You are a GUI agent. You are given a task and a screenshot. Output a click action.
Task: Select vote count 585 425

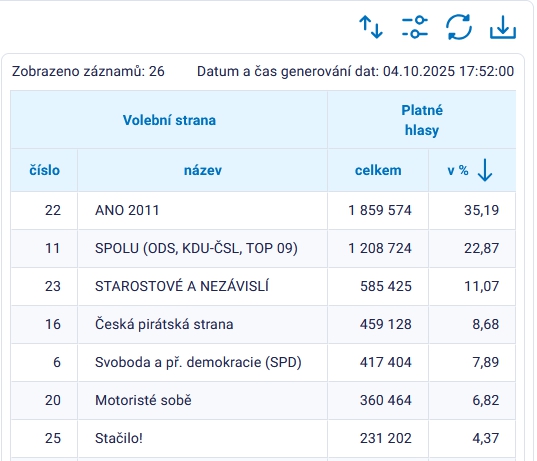(x=386, y=286)
